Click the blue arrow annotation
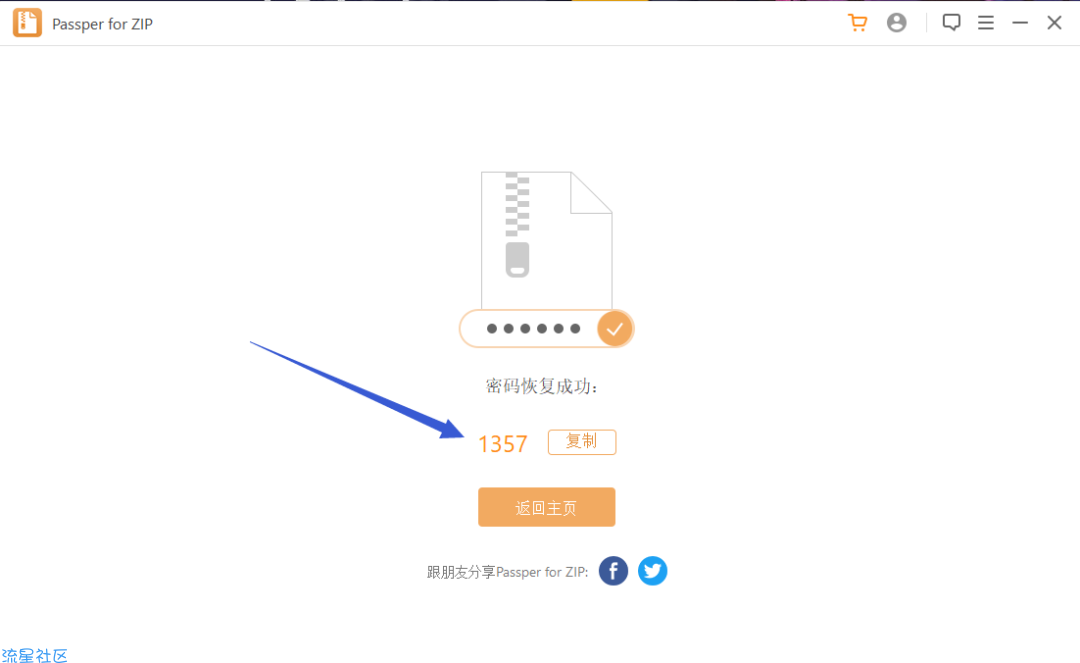 [x=357, y=390]
